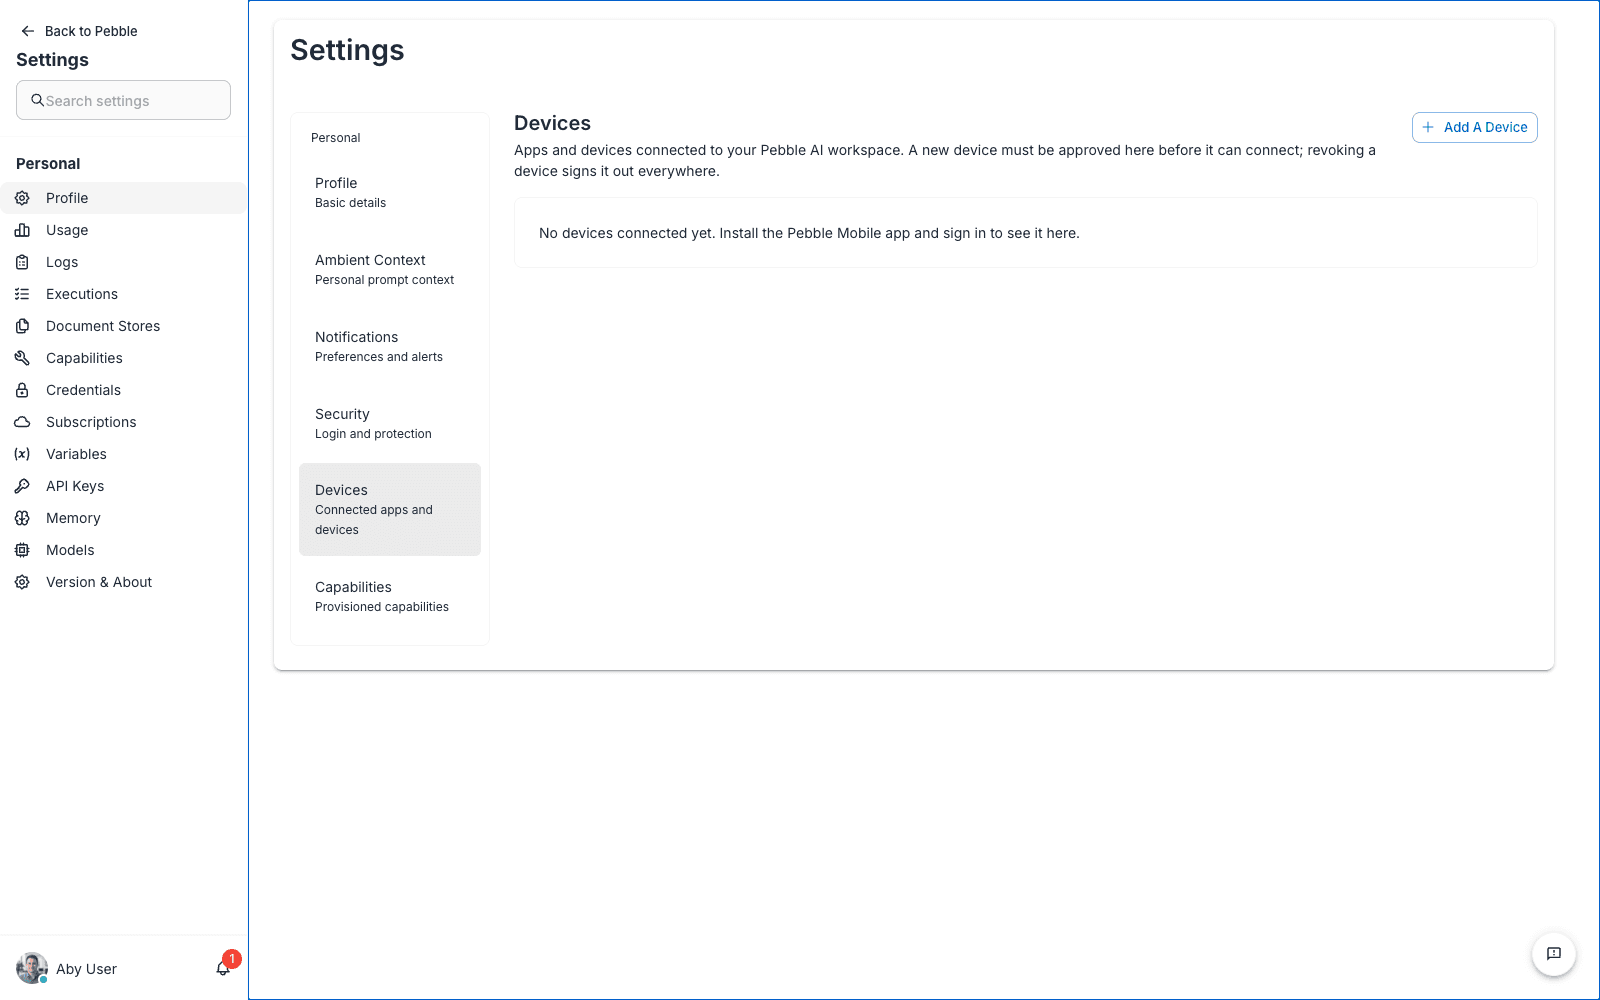Open Notifications Preferences and alerts tab
This screenshot has height=1000, width=1600.
pos(390,346)
